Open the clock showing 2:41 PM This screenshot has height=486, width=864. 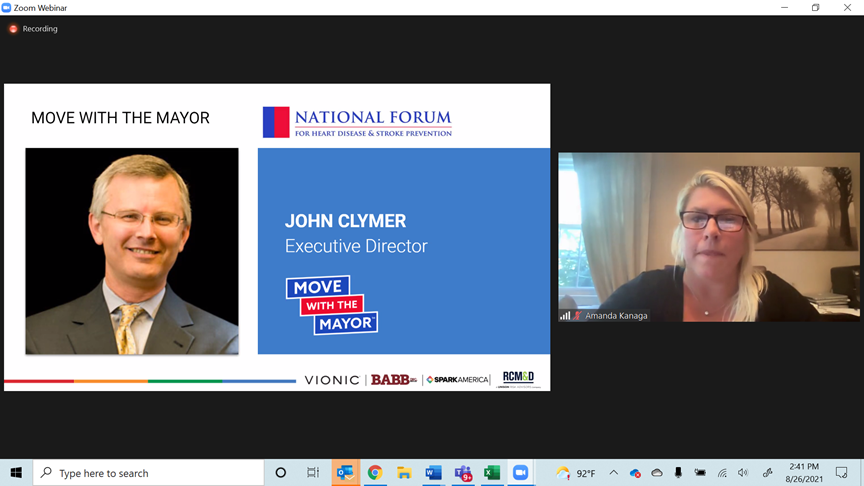coord(804,473)
